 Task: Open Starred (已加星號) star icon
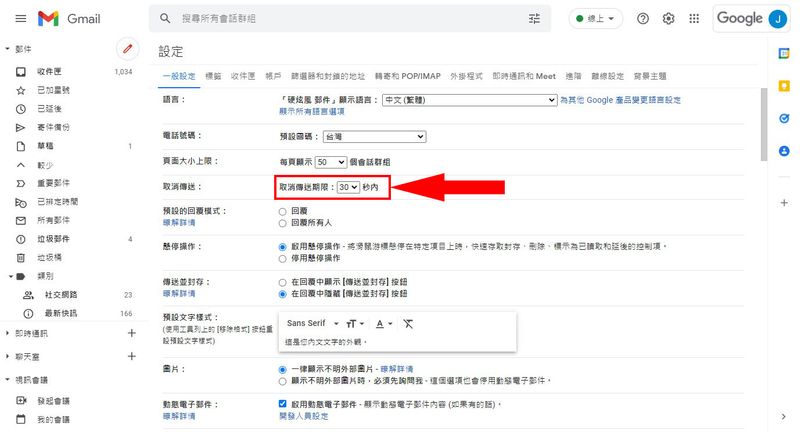21,90
